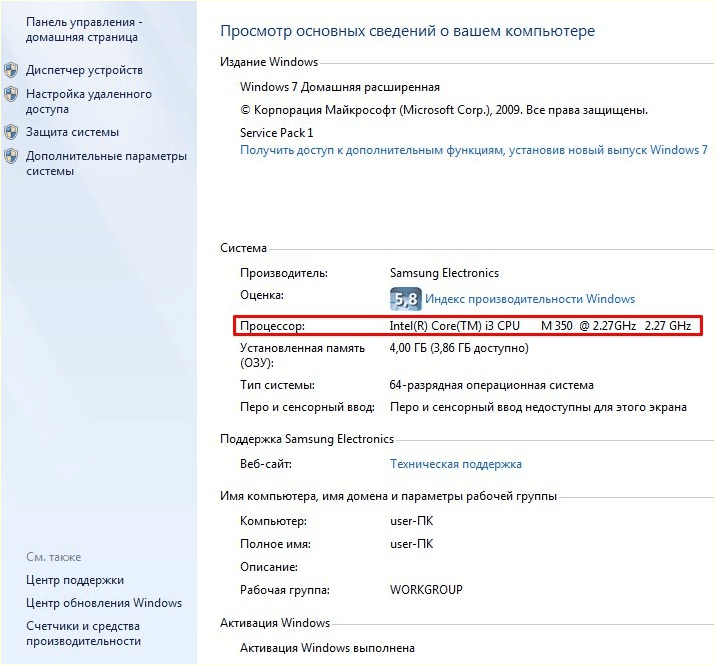Select text Windows 7 Домашняя расширенная
Screen dimensions: 715x665
[x=340, y=87]
